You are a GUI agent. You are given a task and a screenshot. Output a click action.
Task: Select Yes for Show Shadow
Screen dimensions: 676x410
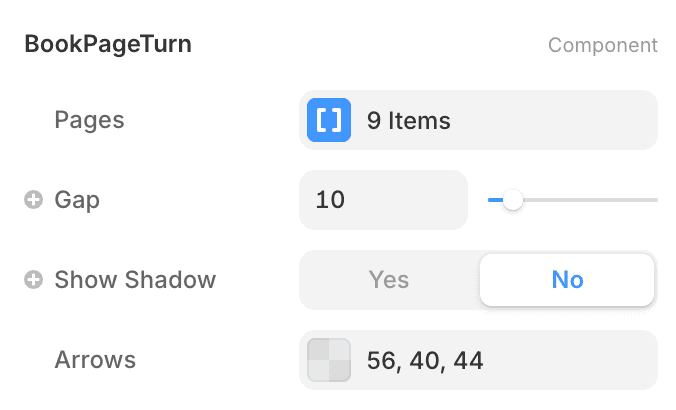pos(389,280)
